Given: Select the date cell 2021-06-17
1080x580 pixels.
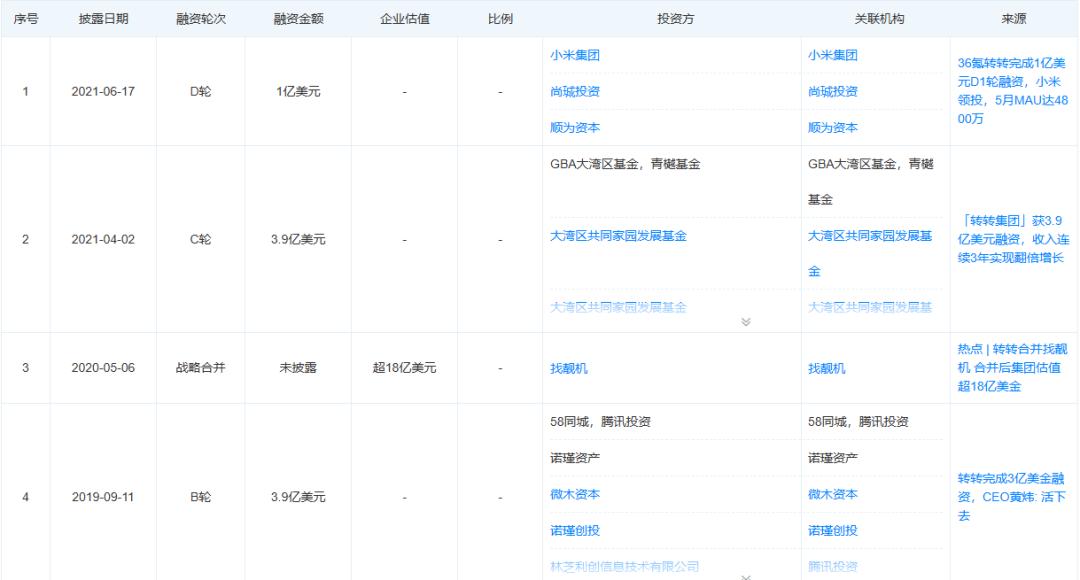Looking at the screenshot, I should (103, 92).
